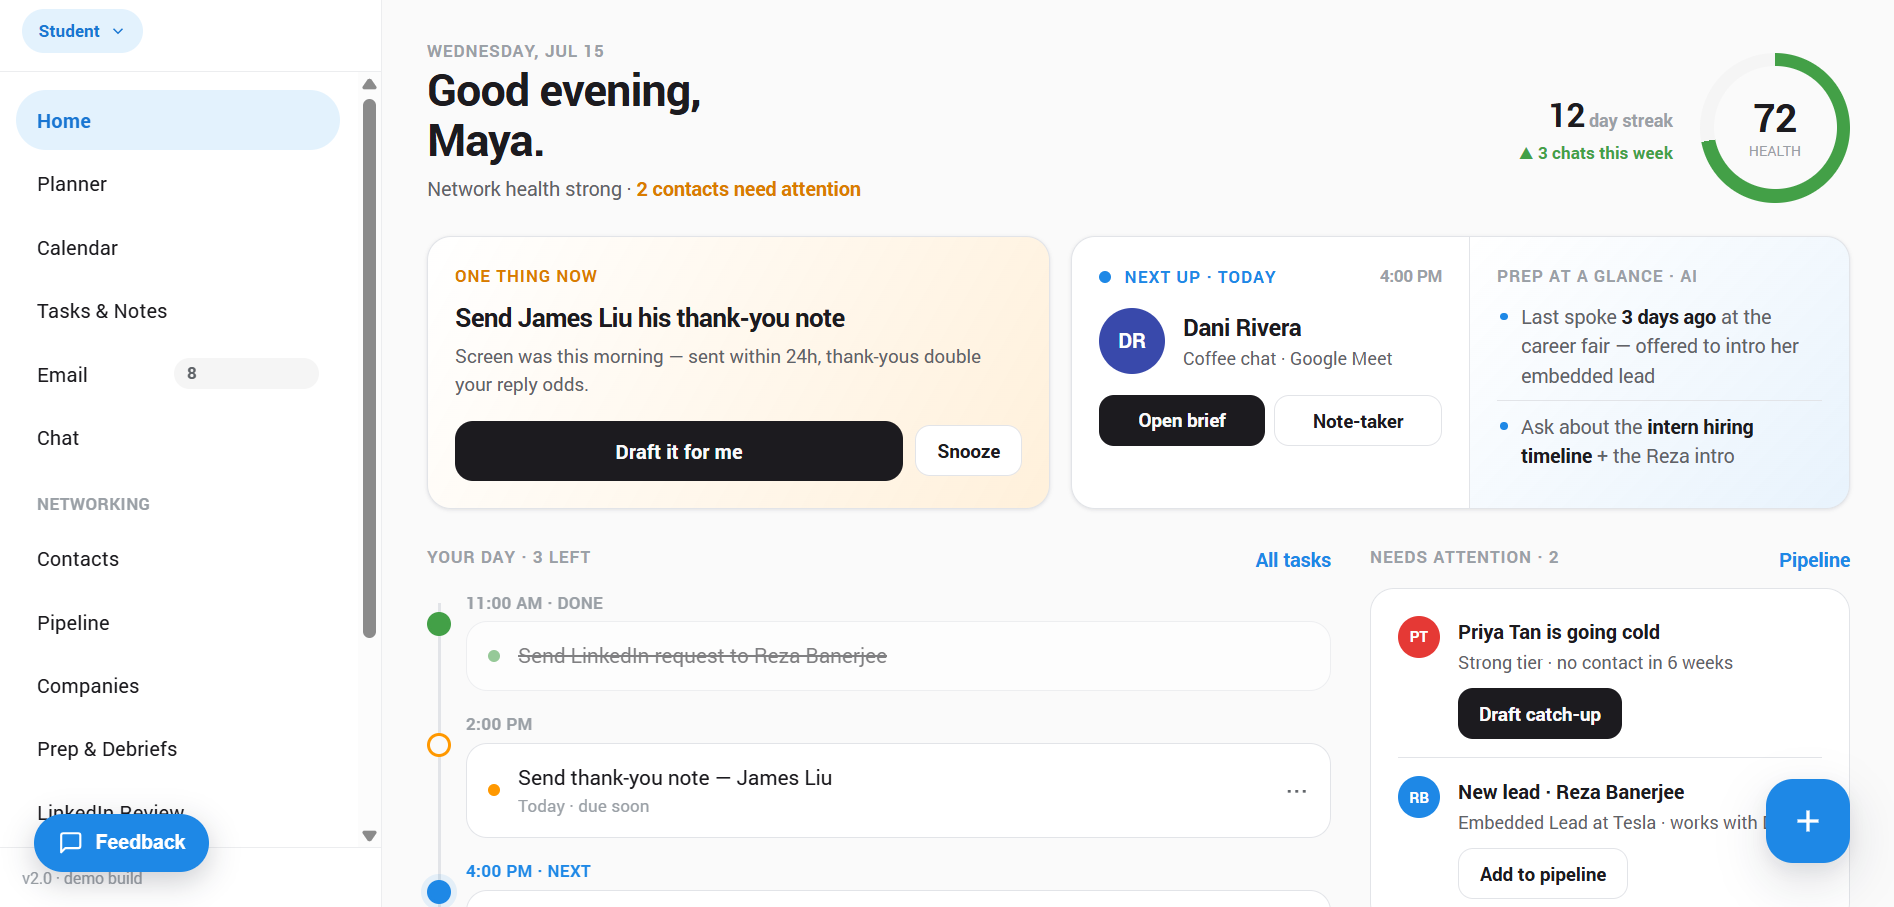Screen dimensions: 1894x907
Task: Go to Home in sidebar
Action: click(178, 121)
